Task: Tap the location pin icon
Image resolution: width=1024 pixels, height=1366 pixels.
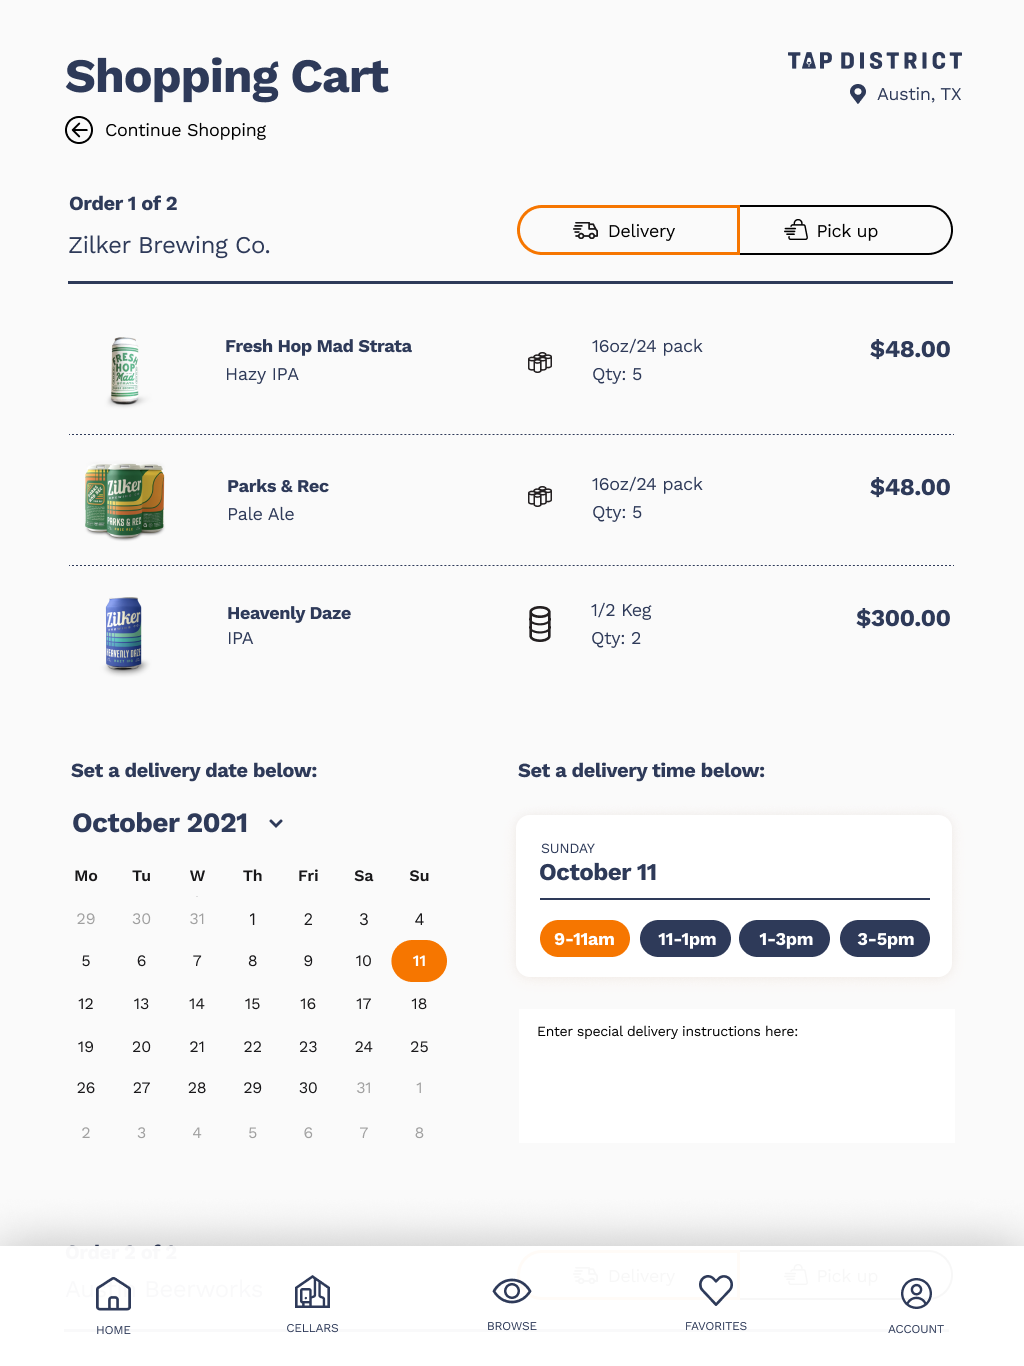Action: (857, 94)
